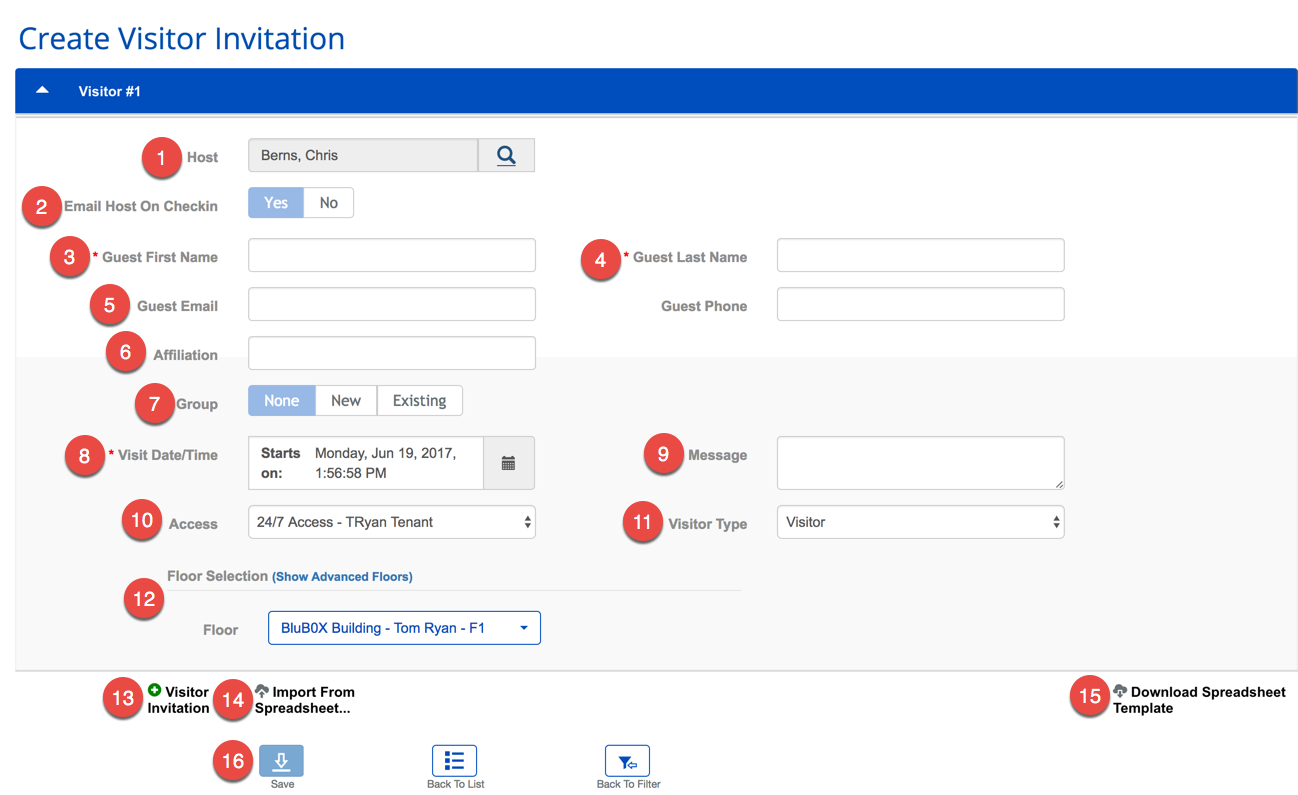Viewport: 1298px width, 795px height.
Task: Click the plus icon to add Visitor Invitation
Action: 155,690
